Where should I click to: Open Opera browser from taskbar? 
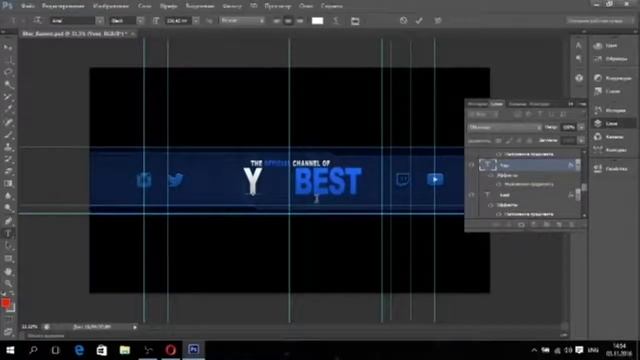(x=171, y=350)
